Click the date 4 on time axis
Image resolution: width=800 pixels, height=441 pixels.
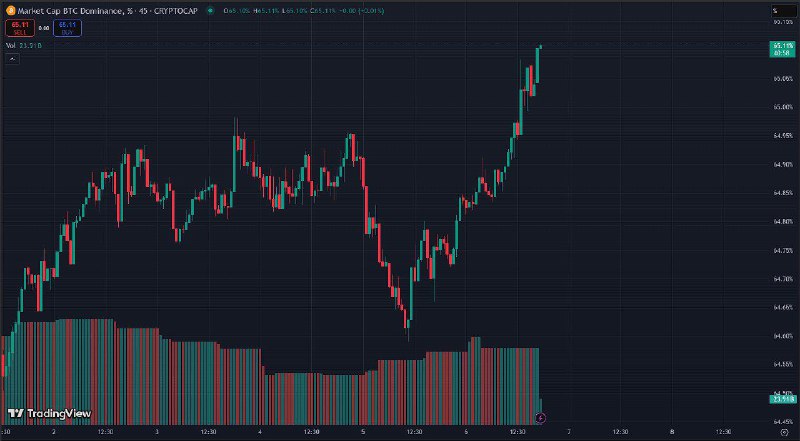260,431
